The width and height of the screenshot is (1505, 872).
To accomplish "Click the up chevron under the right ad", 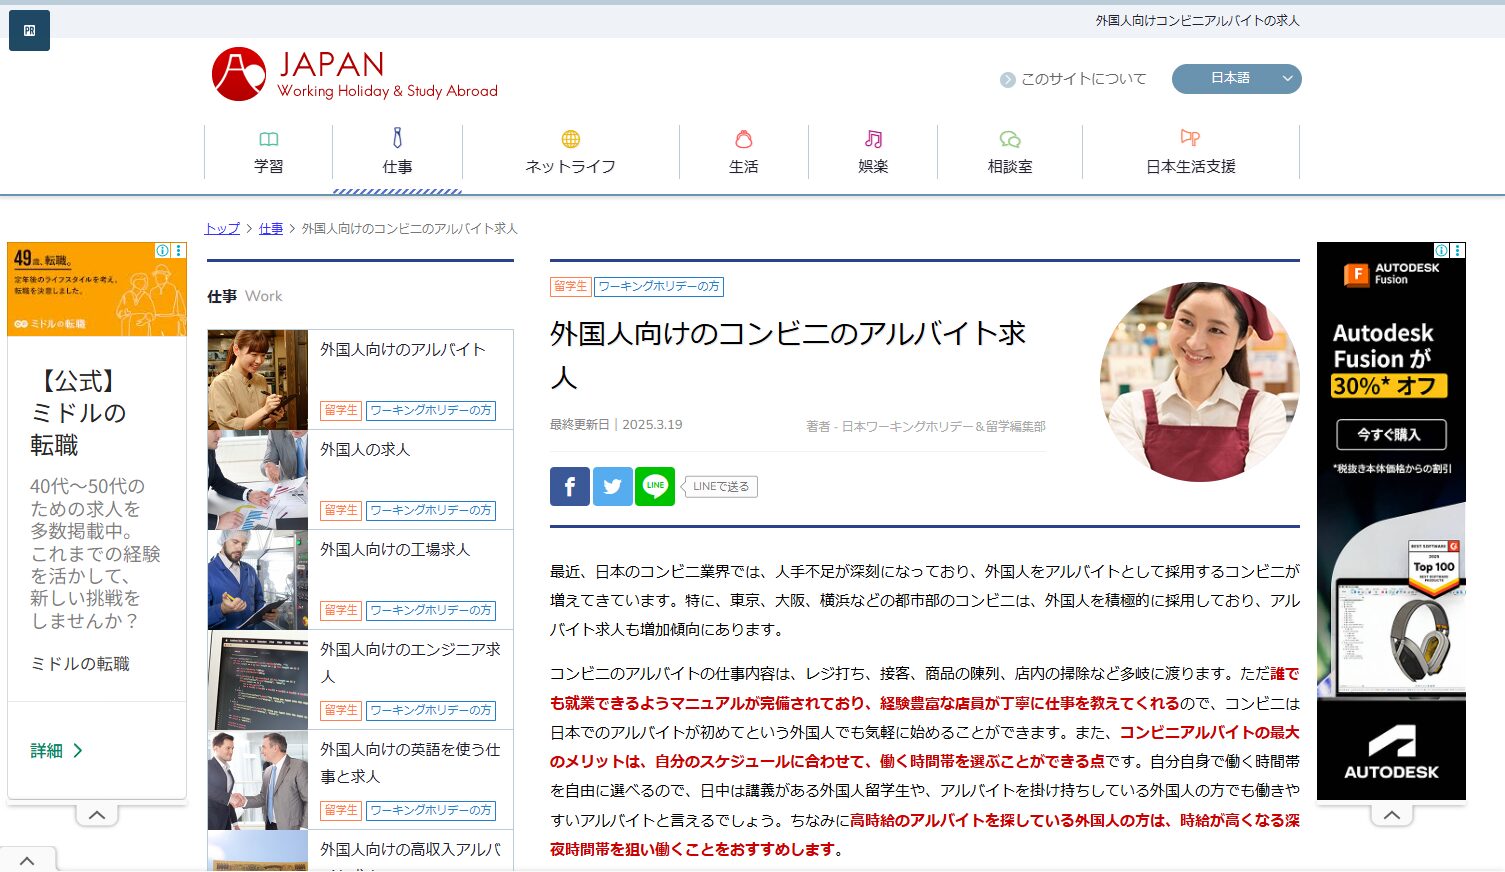I will click(x=1391, y=814).
